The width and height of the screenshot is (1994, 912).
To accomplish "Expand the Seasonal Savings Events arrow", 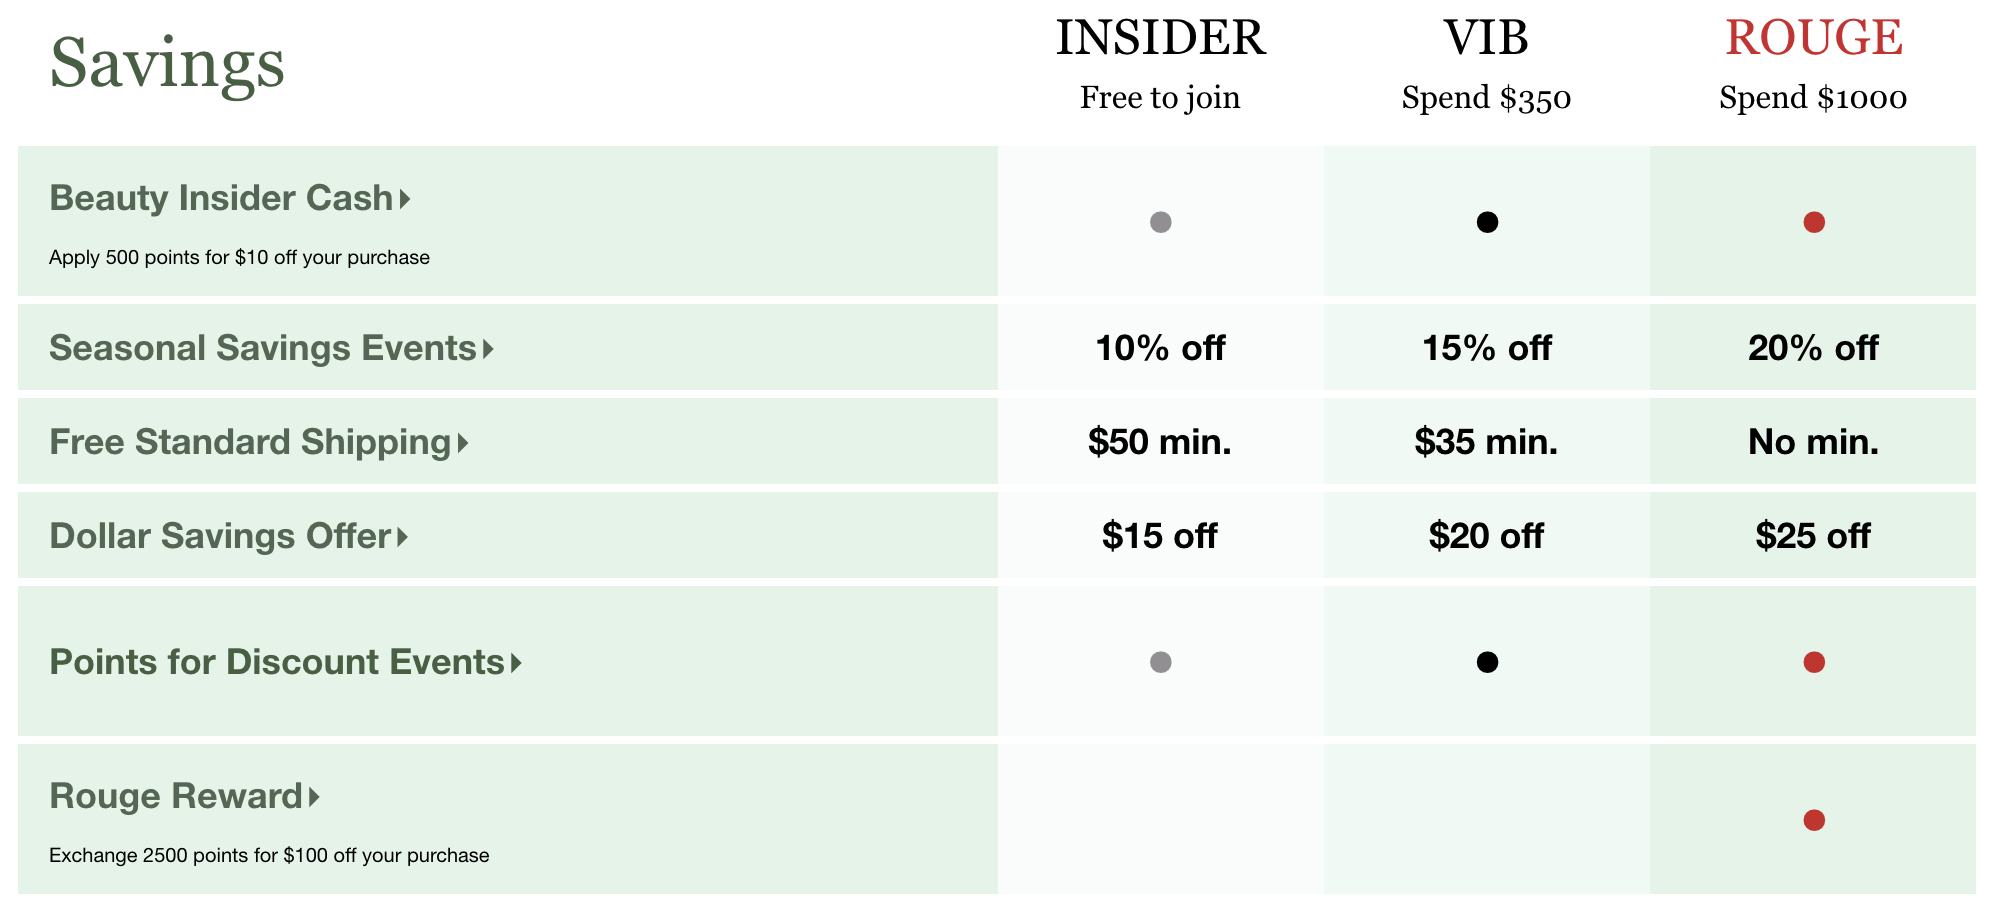I will (488, 349).
